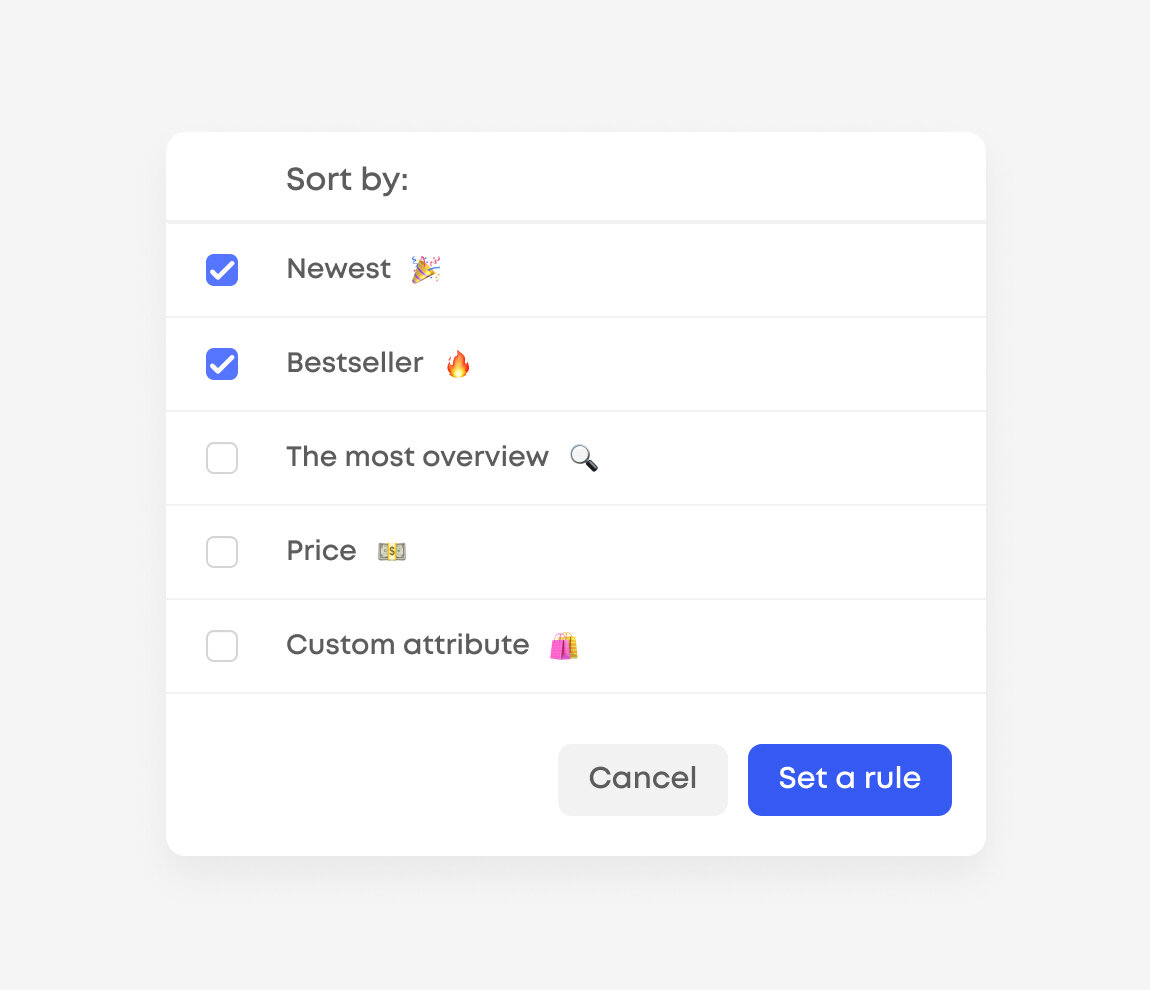1150x990 pixels.
Task: Click empty area of Custom attribute row
Action: pos(777,645)
